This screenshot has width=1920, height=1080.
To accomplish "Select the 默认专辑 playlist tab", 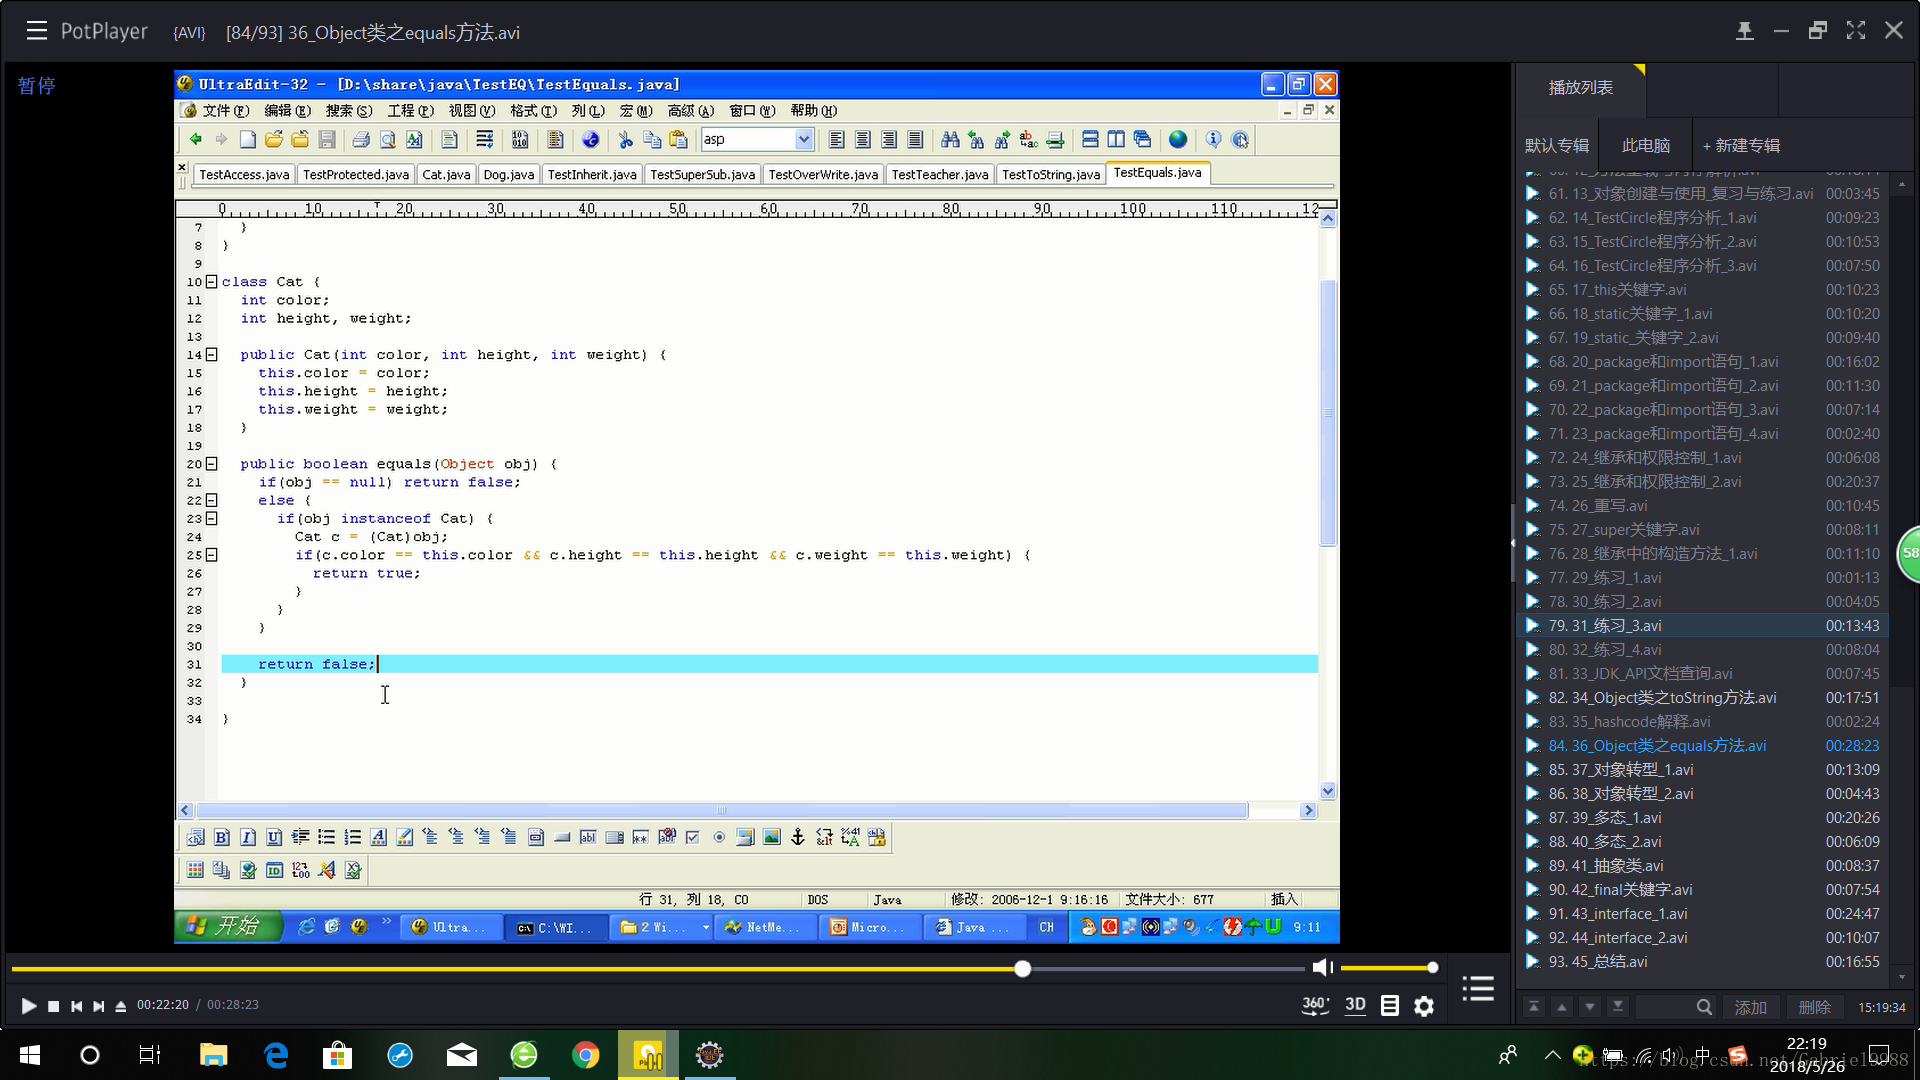I will click(1556, 146).
